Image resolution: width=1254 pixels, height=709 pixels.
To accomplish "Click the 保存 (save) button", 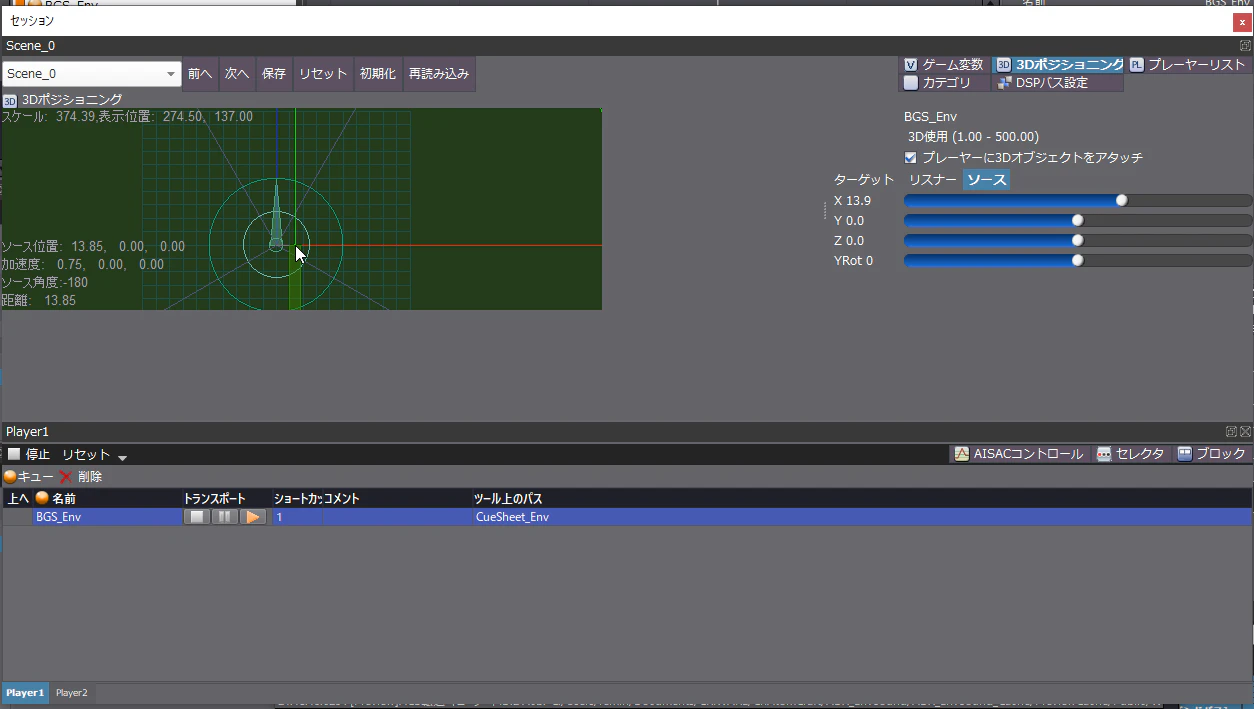I will click(274, 74).
